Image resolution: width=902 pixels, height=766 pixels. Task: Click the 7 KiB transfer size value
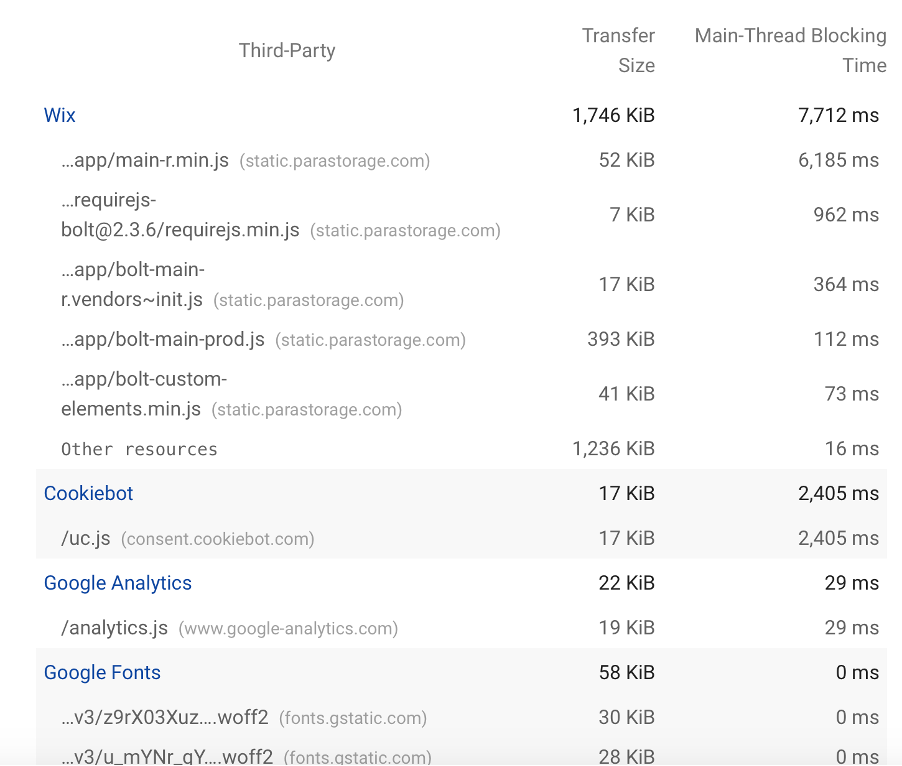[x=632, y=215]
